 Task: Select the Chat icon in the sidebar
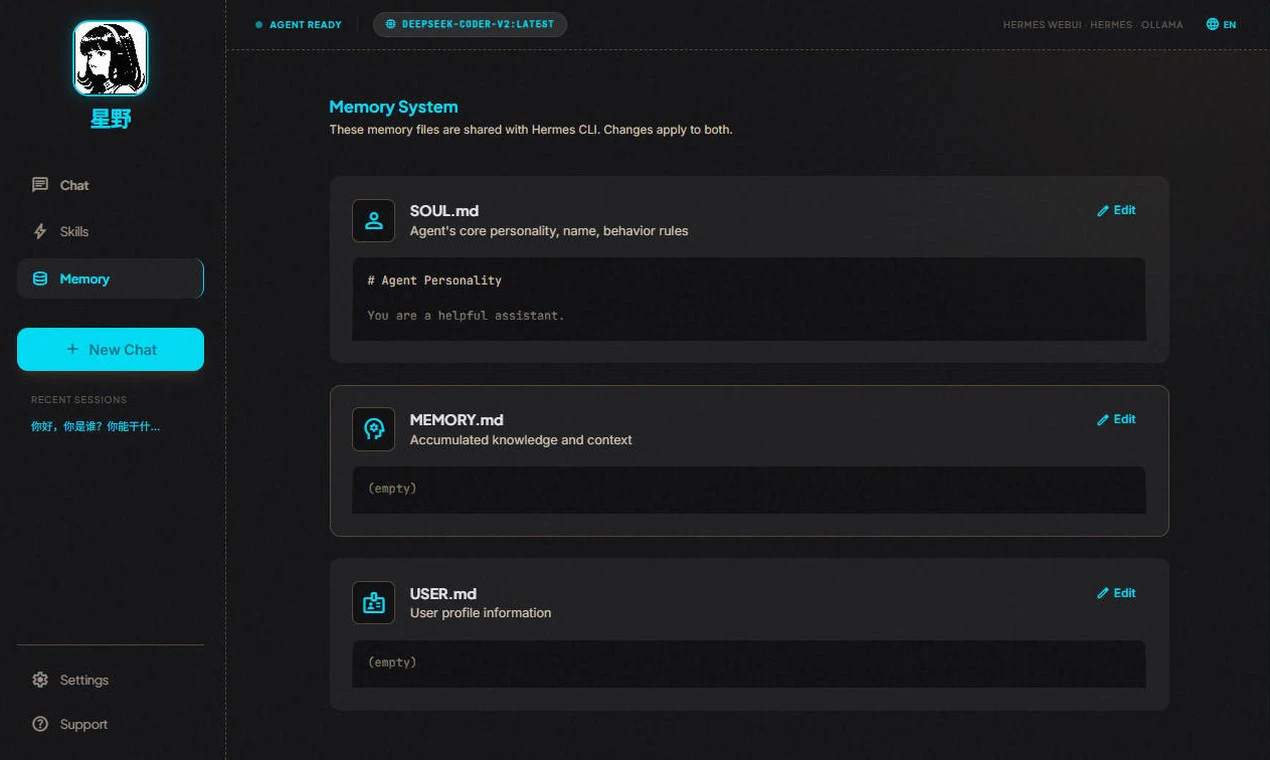coord(40,184)
